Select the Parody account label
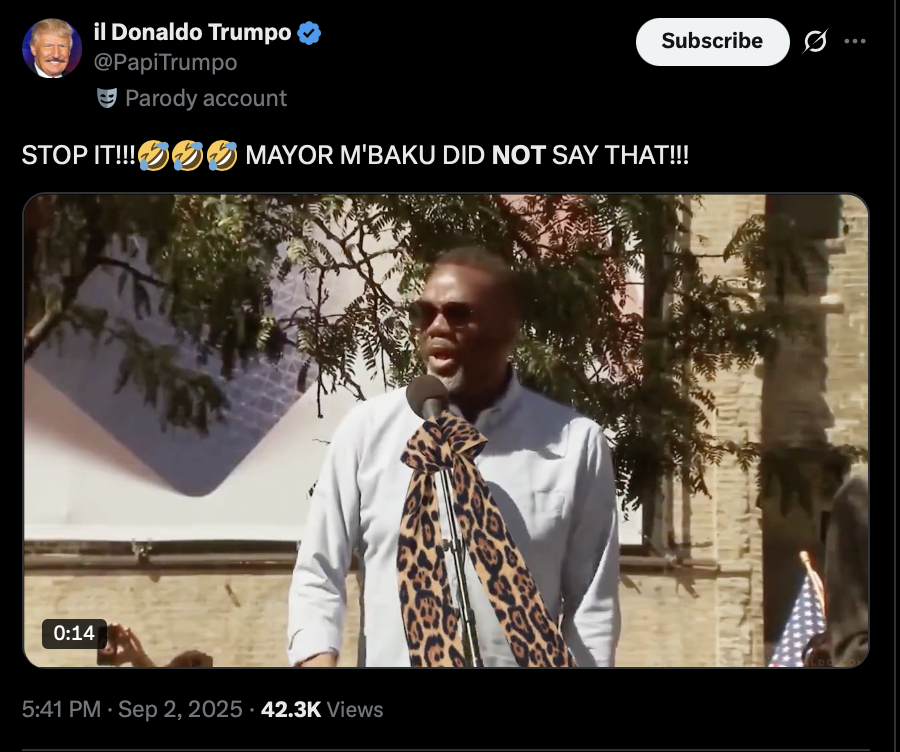The image size is (900, 752). [x=206, y=98]
